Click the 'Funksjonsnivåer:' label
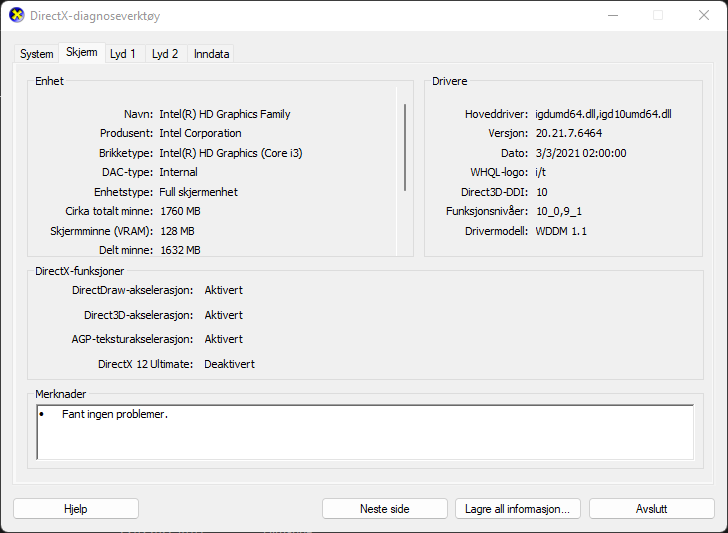728x533 pixels. coord(487,212)
